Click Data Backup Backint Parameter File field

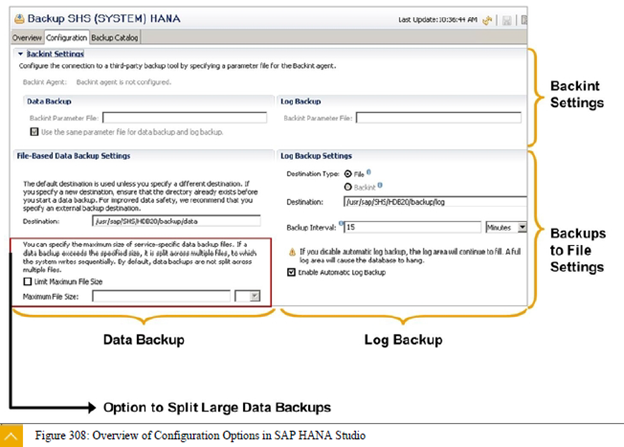click(x=185, y=117)
